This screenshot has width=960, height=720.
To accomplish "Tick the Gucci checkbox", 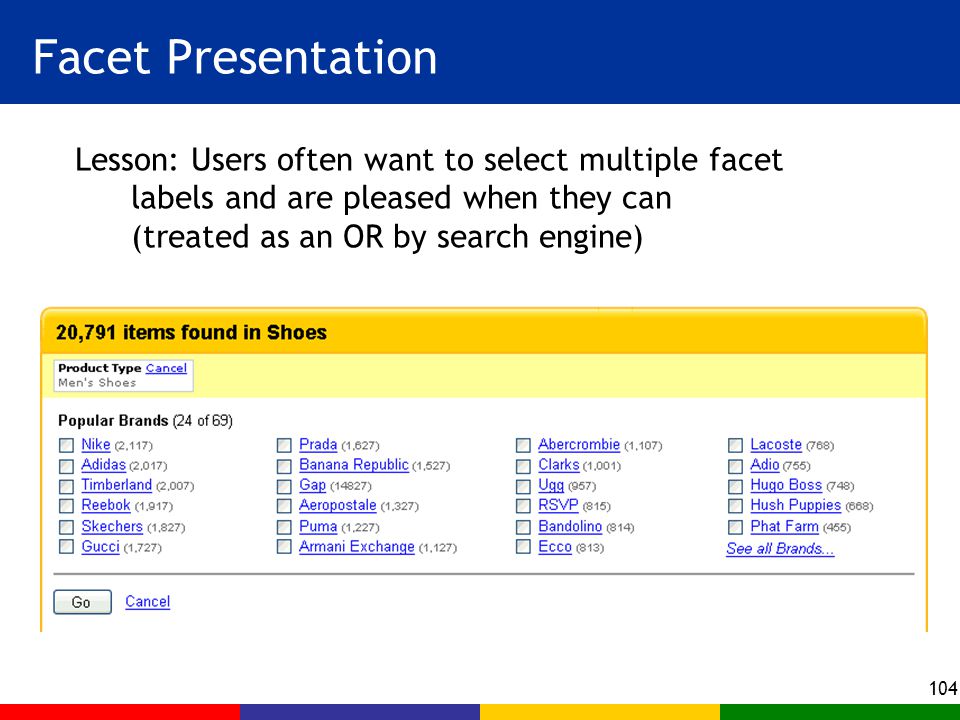I will 66,547.
